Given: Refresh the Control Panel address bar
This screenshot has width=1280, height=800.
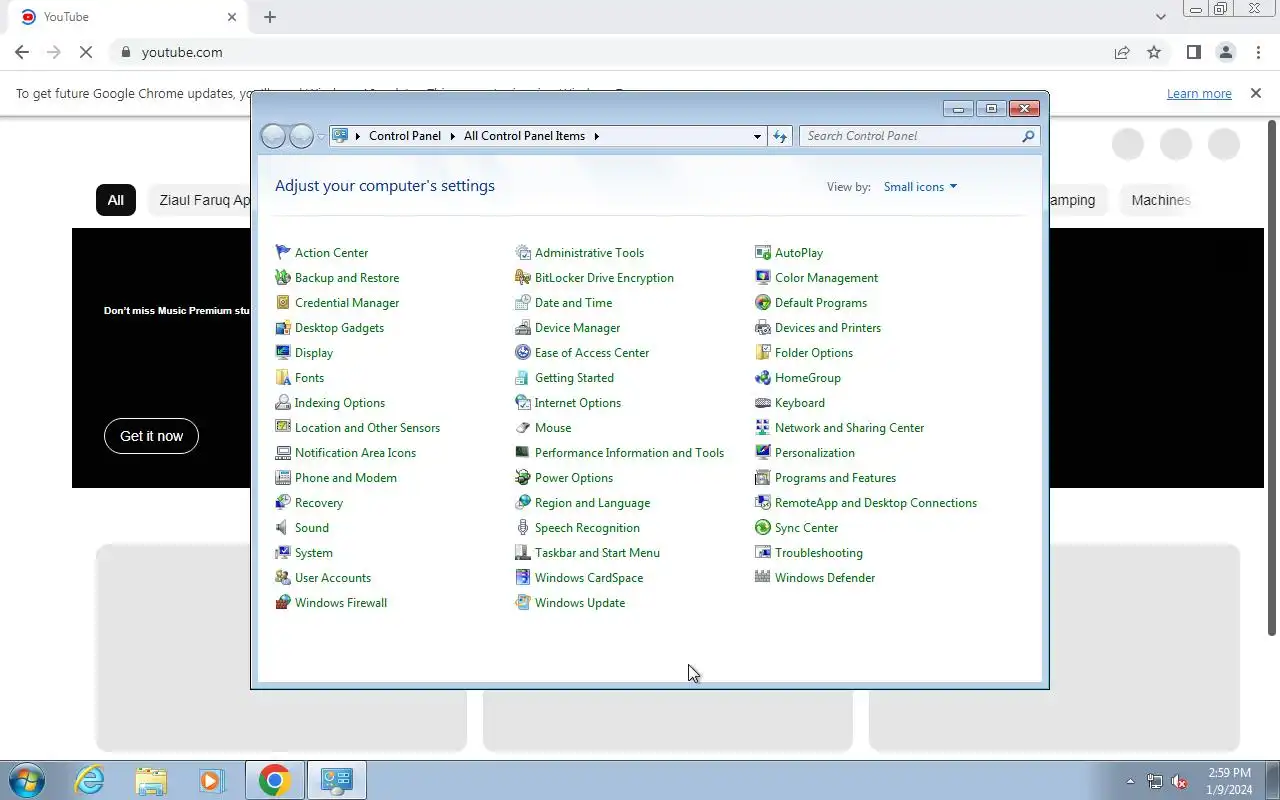Looking at the screenshot, I should [x=780, y=136].
